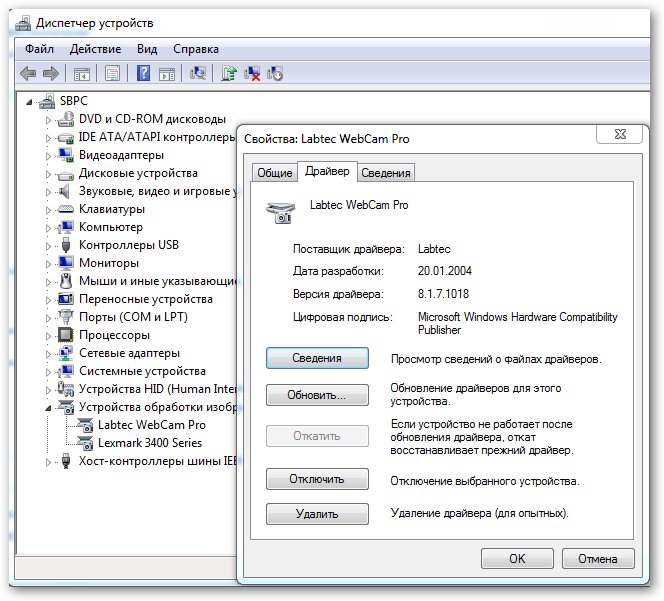The height and width of the screenshot is (601, 664).
Task: Click the Labtec WebCam Pro tree icon
Action: click(x=85, y=425)
